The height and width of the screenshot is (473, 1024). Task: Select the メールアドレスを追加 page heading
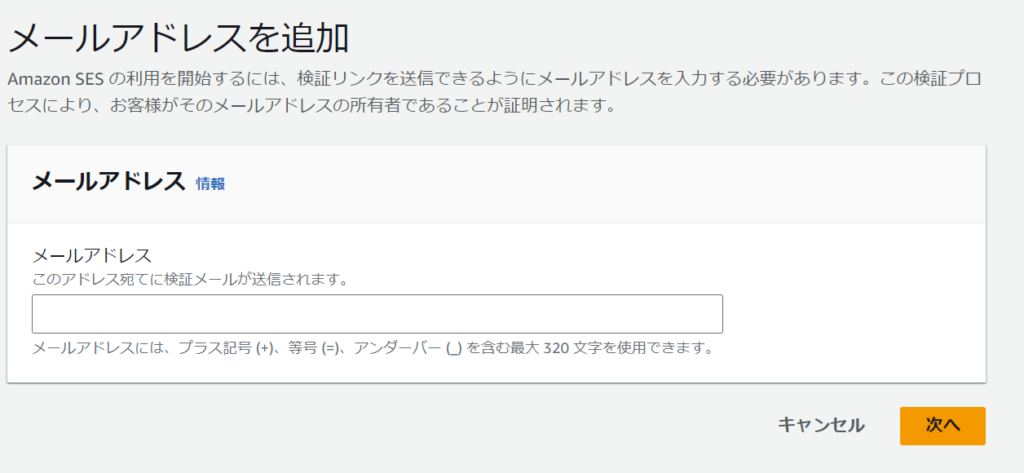[178, 39]
